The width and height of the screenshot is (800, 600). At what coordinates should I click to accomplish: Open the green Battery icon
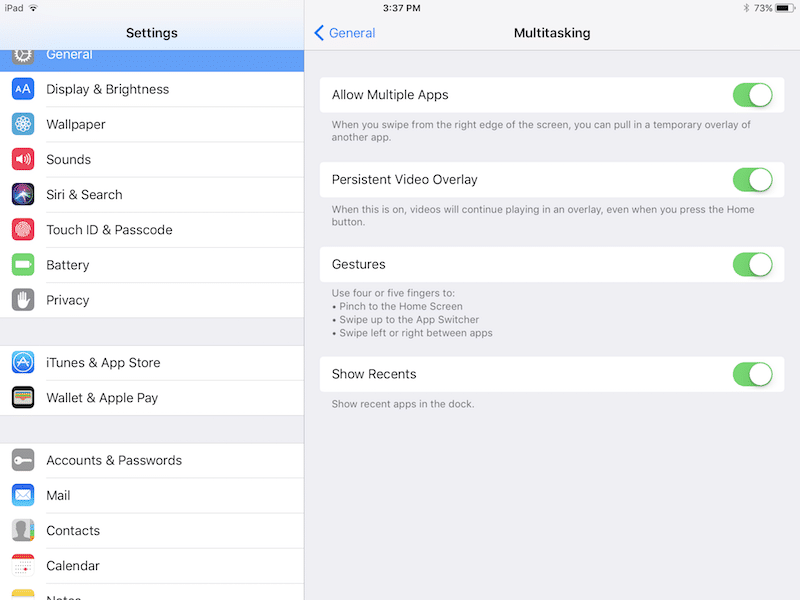tap(23, 265)
